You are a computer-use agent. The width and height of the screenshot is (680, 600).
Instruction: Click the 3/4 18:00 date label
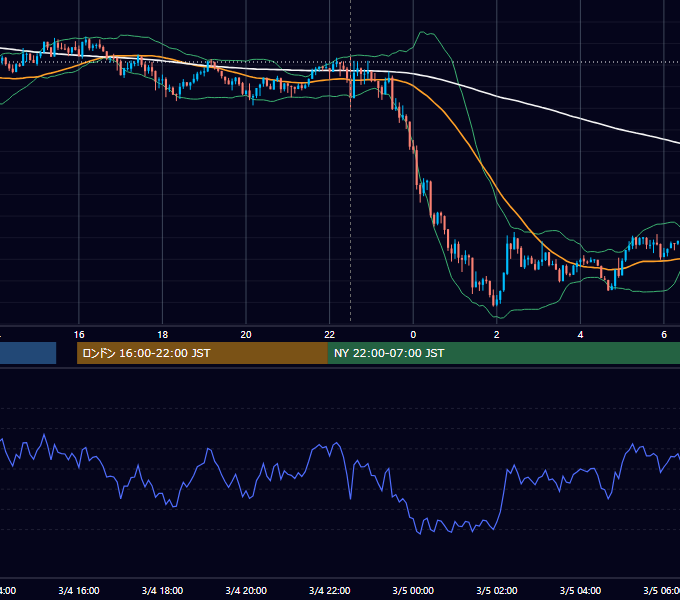(x=162, y=590)
